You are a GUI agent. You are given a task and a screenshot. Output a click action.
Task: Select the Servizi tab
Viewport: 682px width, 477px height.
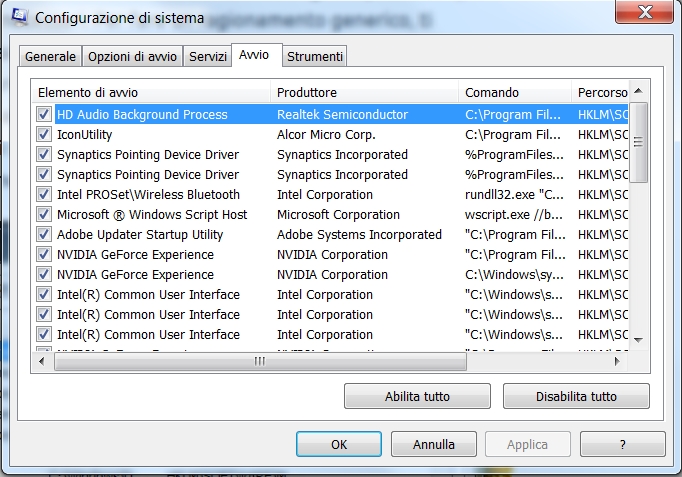coord(207,57)
